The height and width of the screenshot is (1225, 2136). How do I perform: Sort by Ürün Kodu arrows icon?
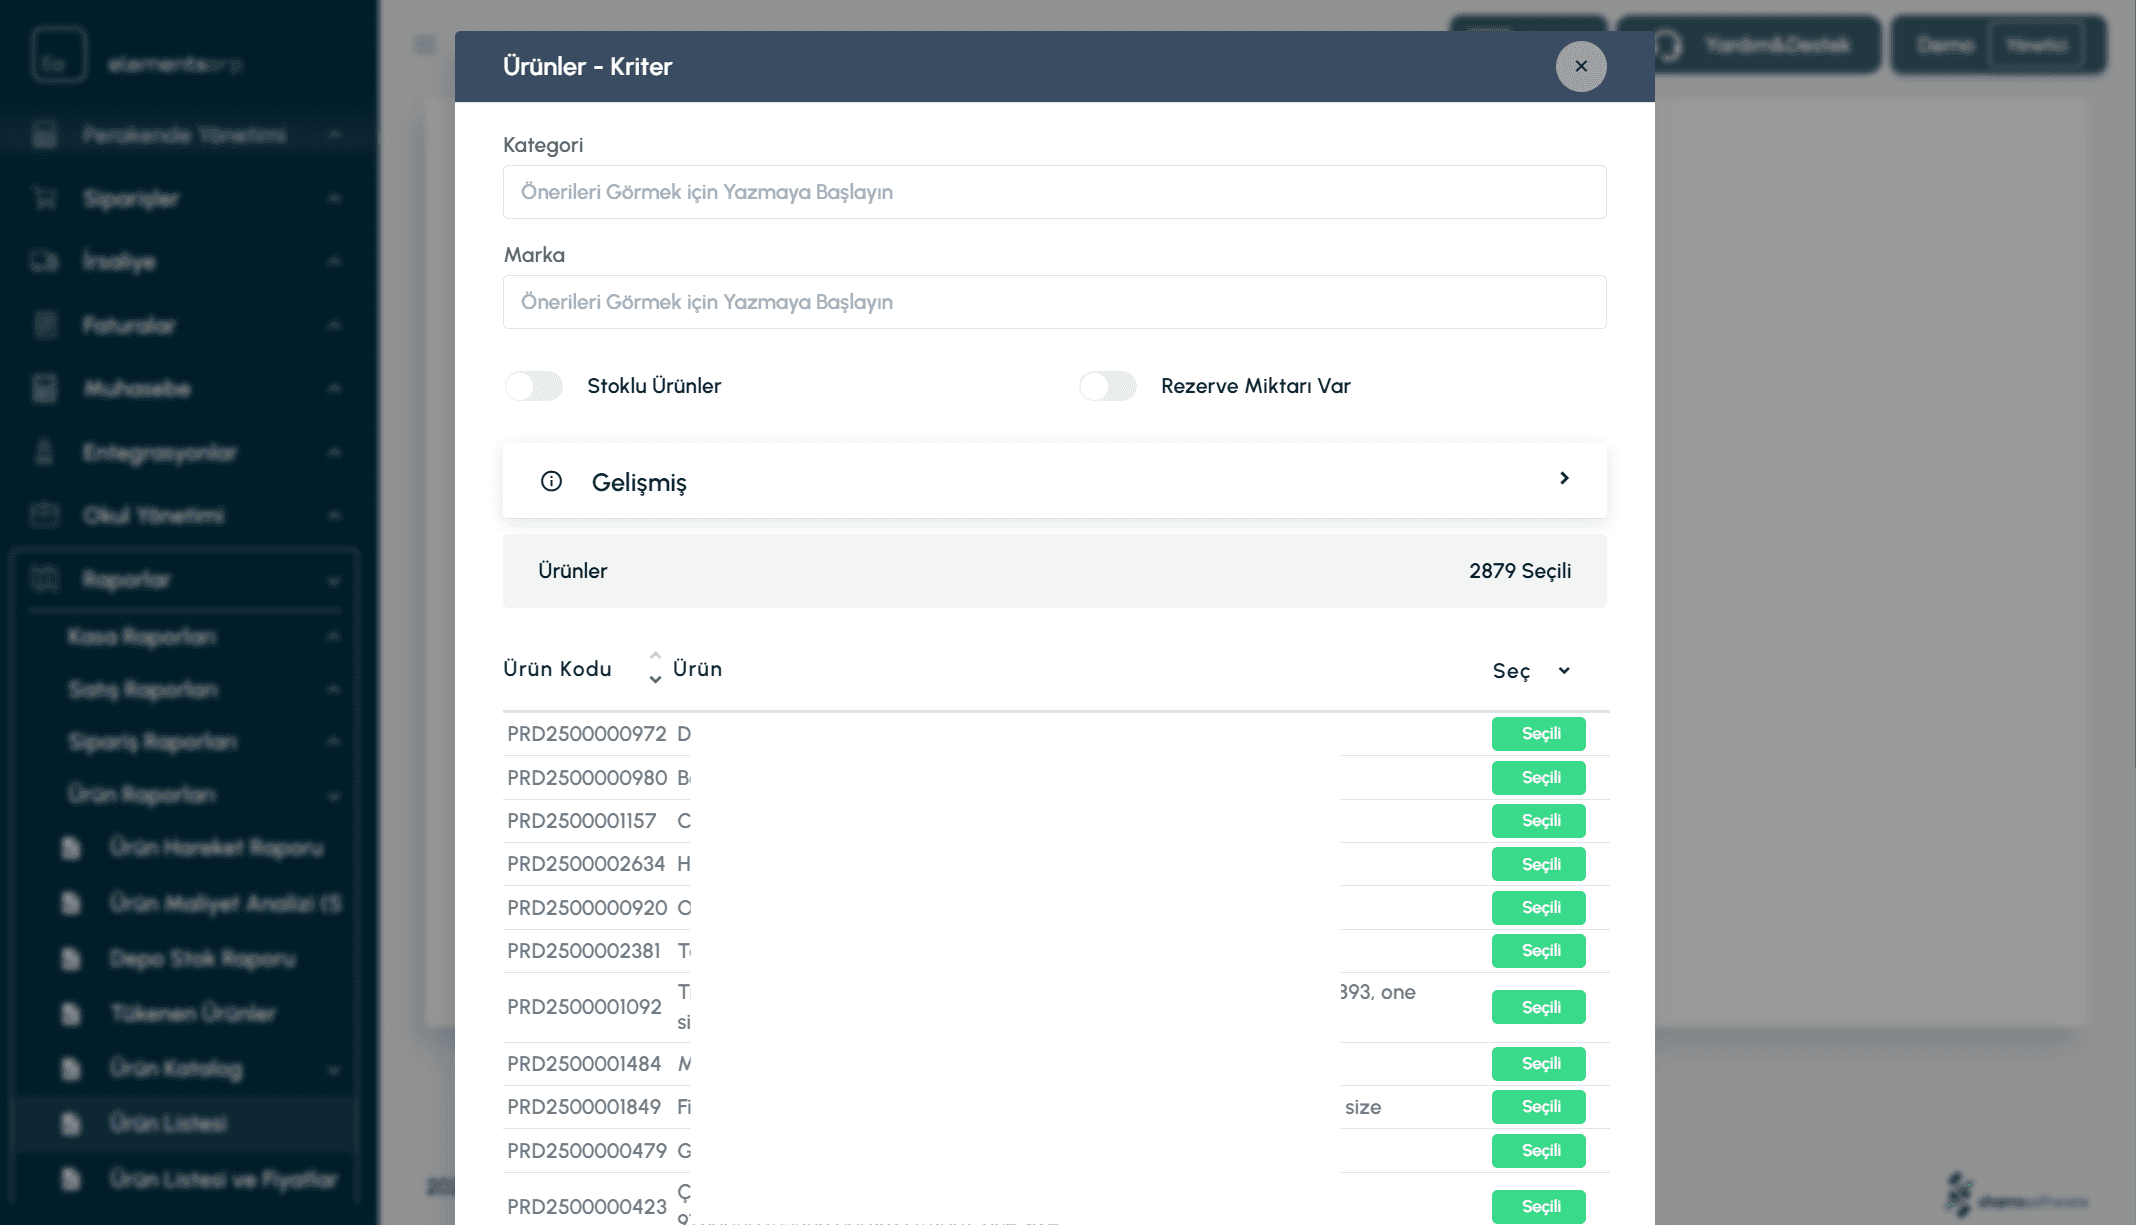tap(655, 668)
